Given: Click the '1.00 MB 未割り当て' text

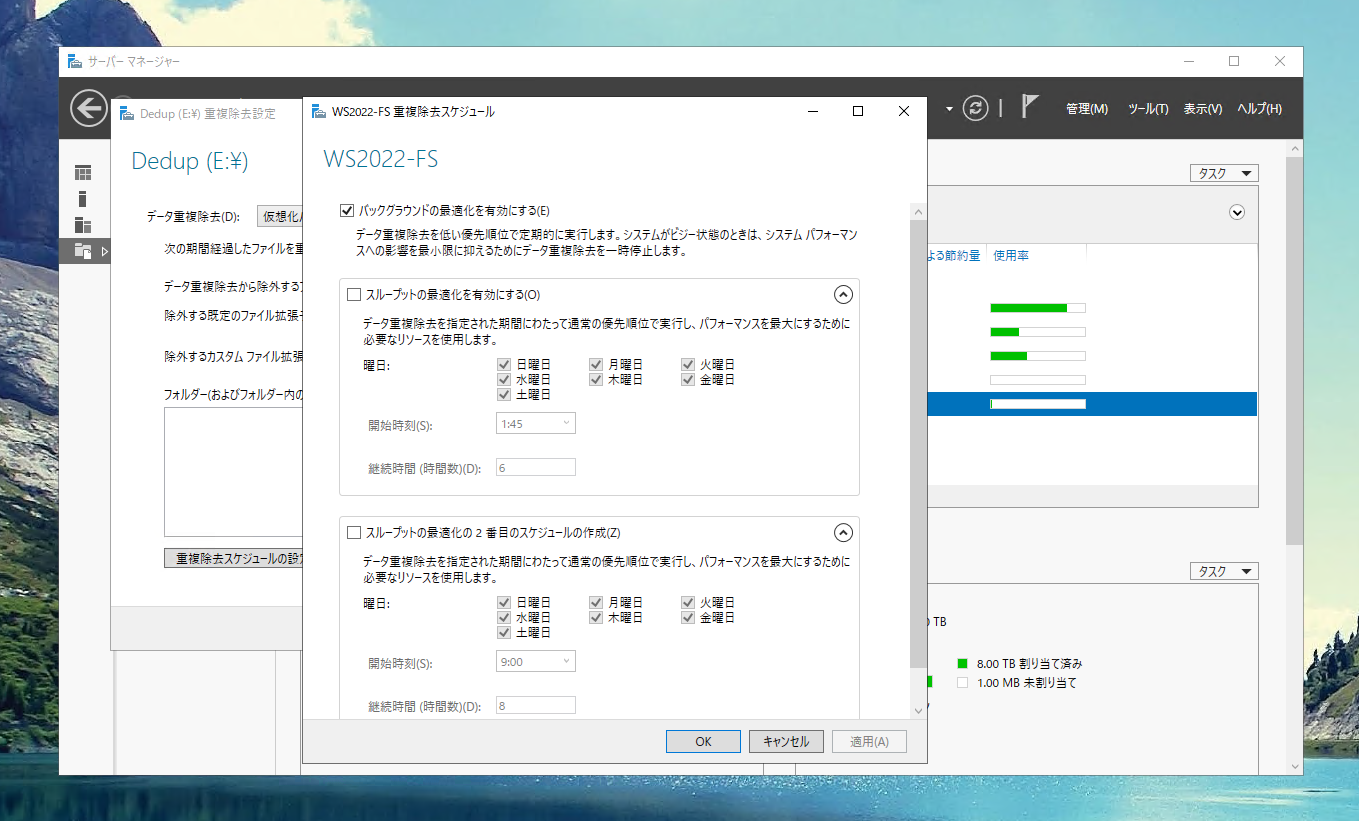Looking at the screenshot, I should (x=1027, y=683).
